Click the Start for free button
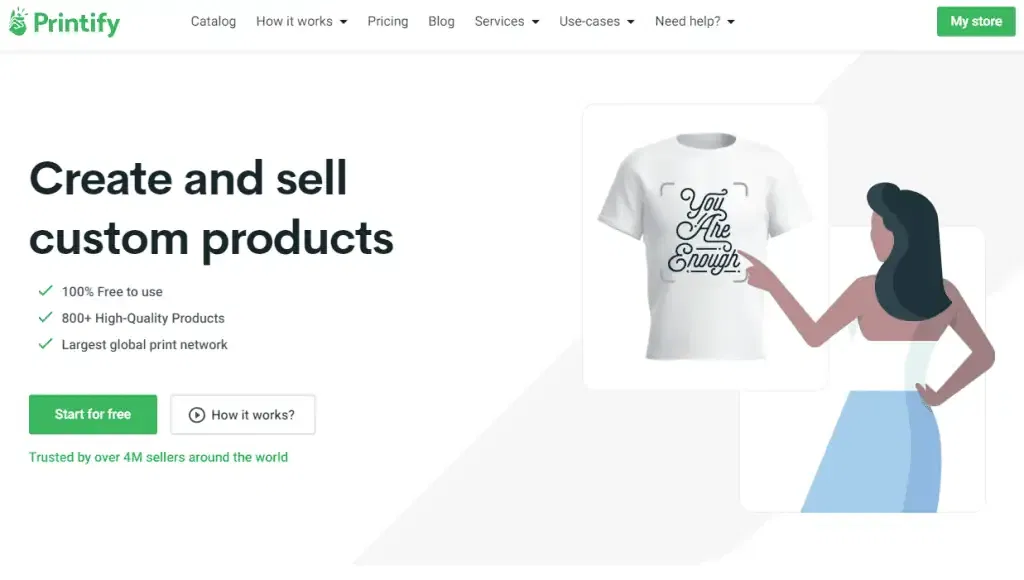Screen dimensions: 1024x580 pos(92,414)
